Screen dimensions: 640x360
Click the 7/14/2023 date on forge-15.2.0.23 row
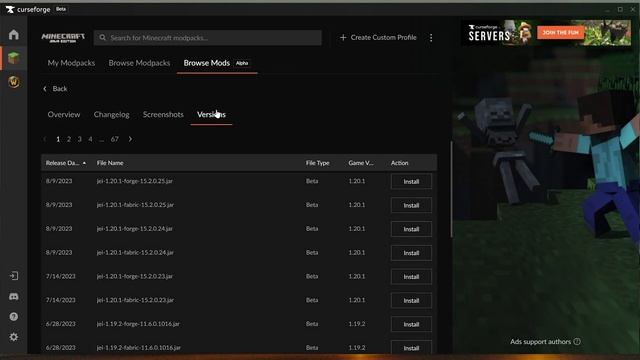[60, 276]
